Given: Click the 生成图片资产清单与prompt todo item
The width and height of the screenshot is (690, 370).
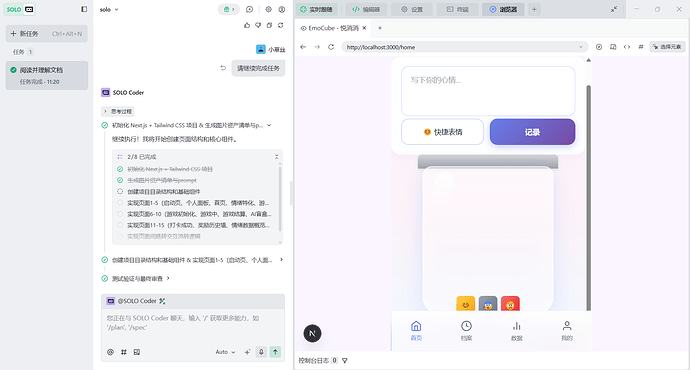Looking at the screenshot, I should (161, 180).
